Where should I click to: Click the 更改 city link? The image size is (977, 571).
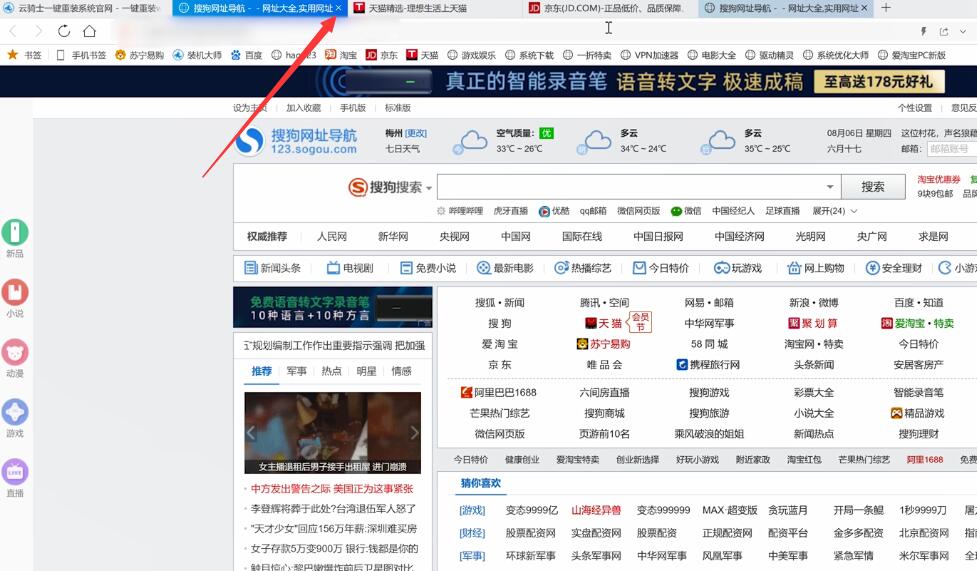(416, 133)
